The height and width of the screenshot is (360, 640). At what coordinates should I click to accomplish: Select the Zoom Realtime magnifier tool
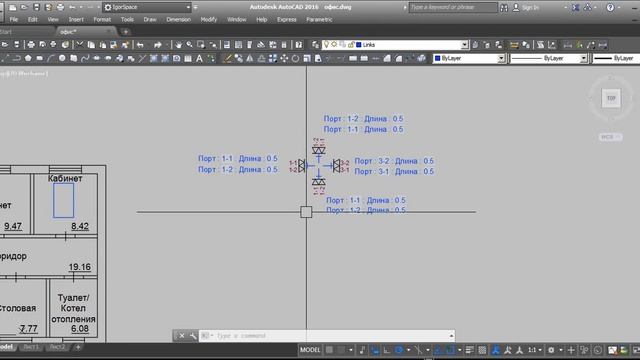[x=189, y=45]
